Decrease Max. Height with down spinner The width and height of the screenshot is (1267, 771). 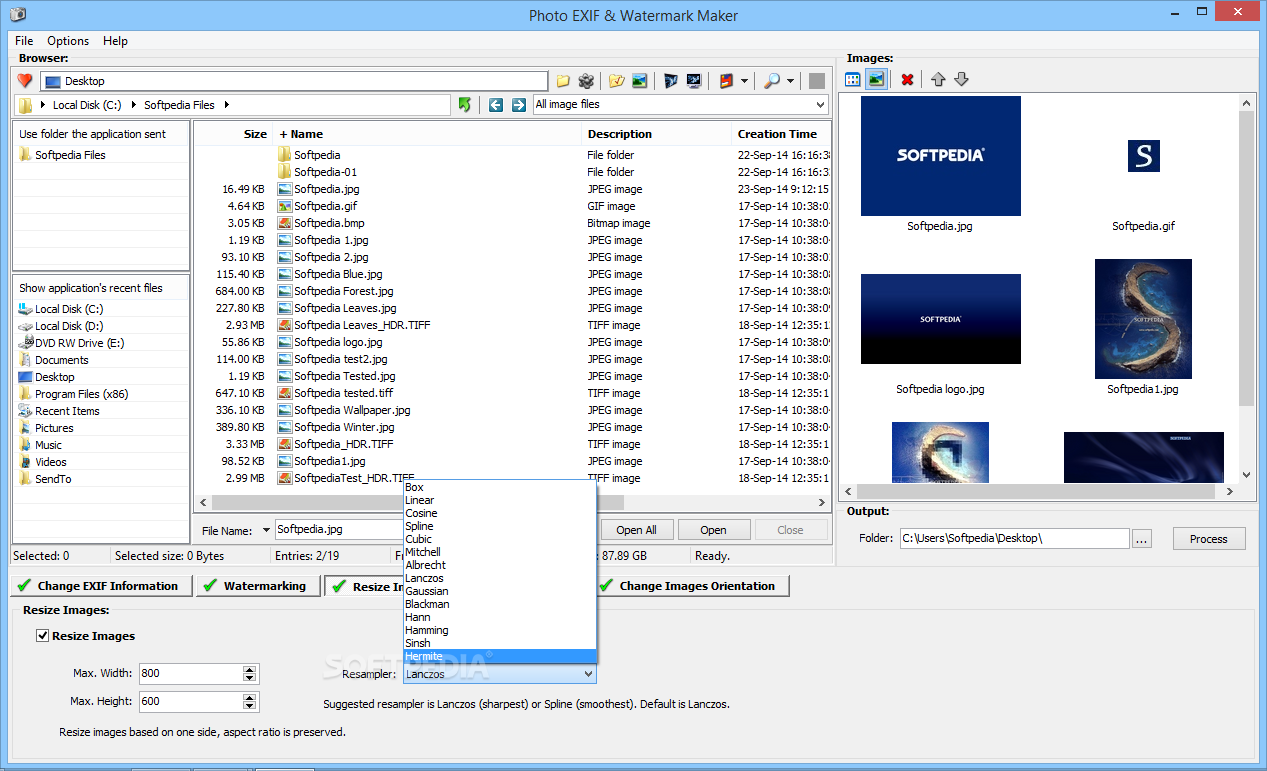point(250,706)
